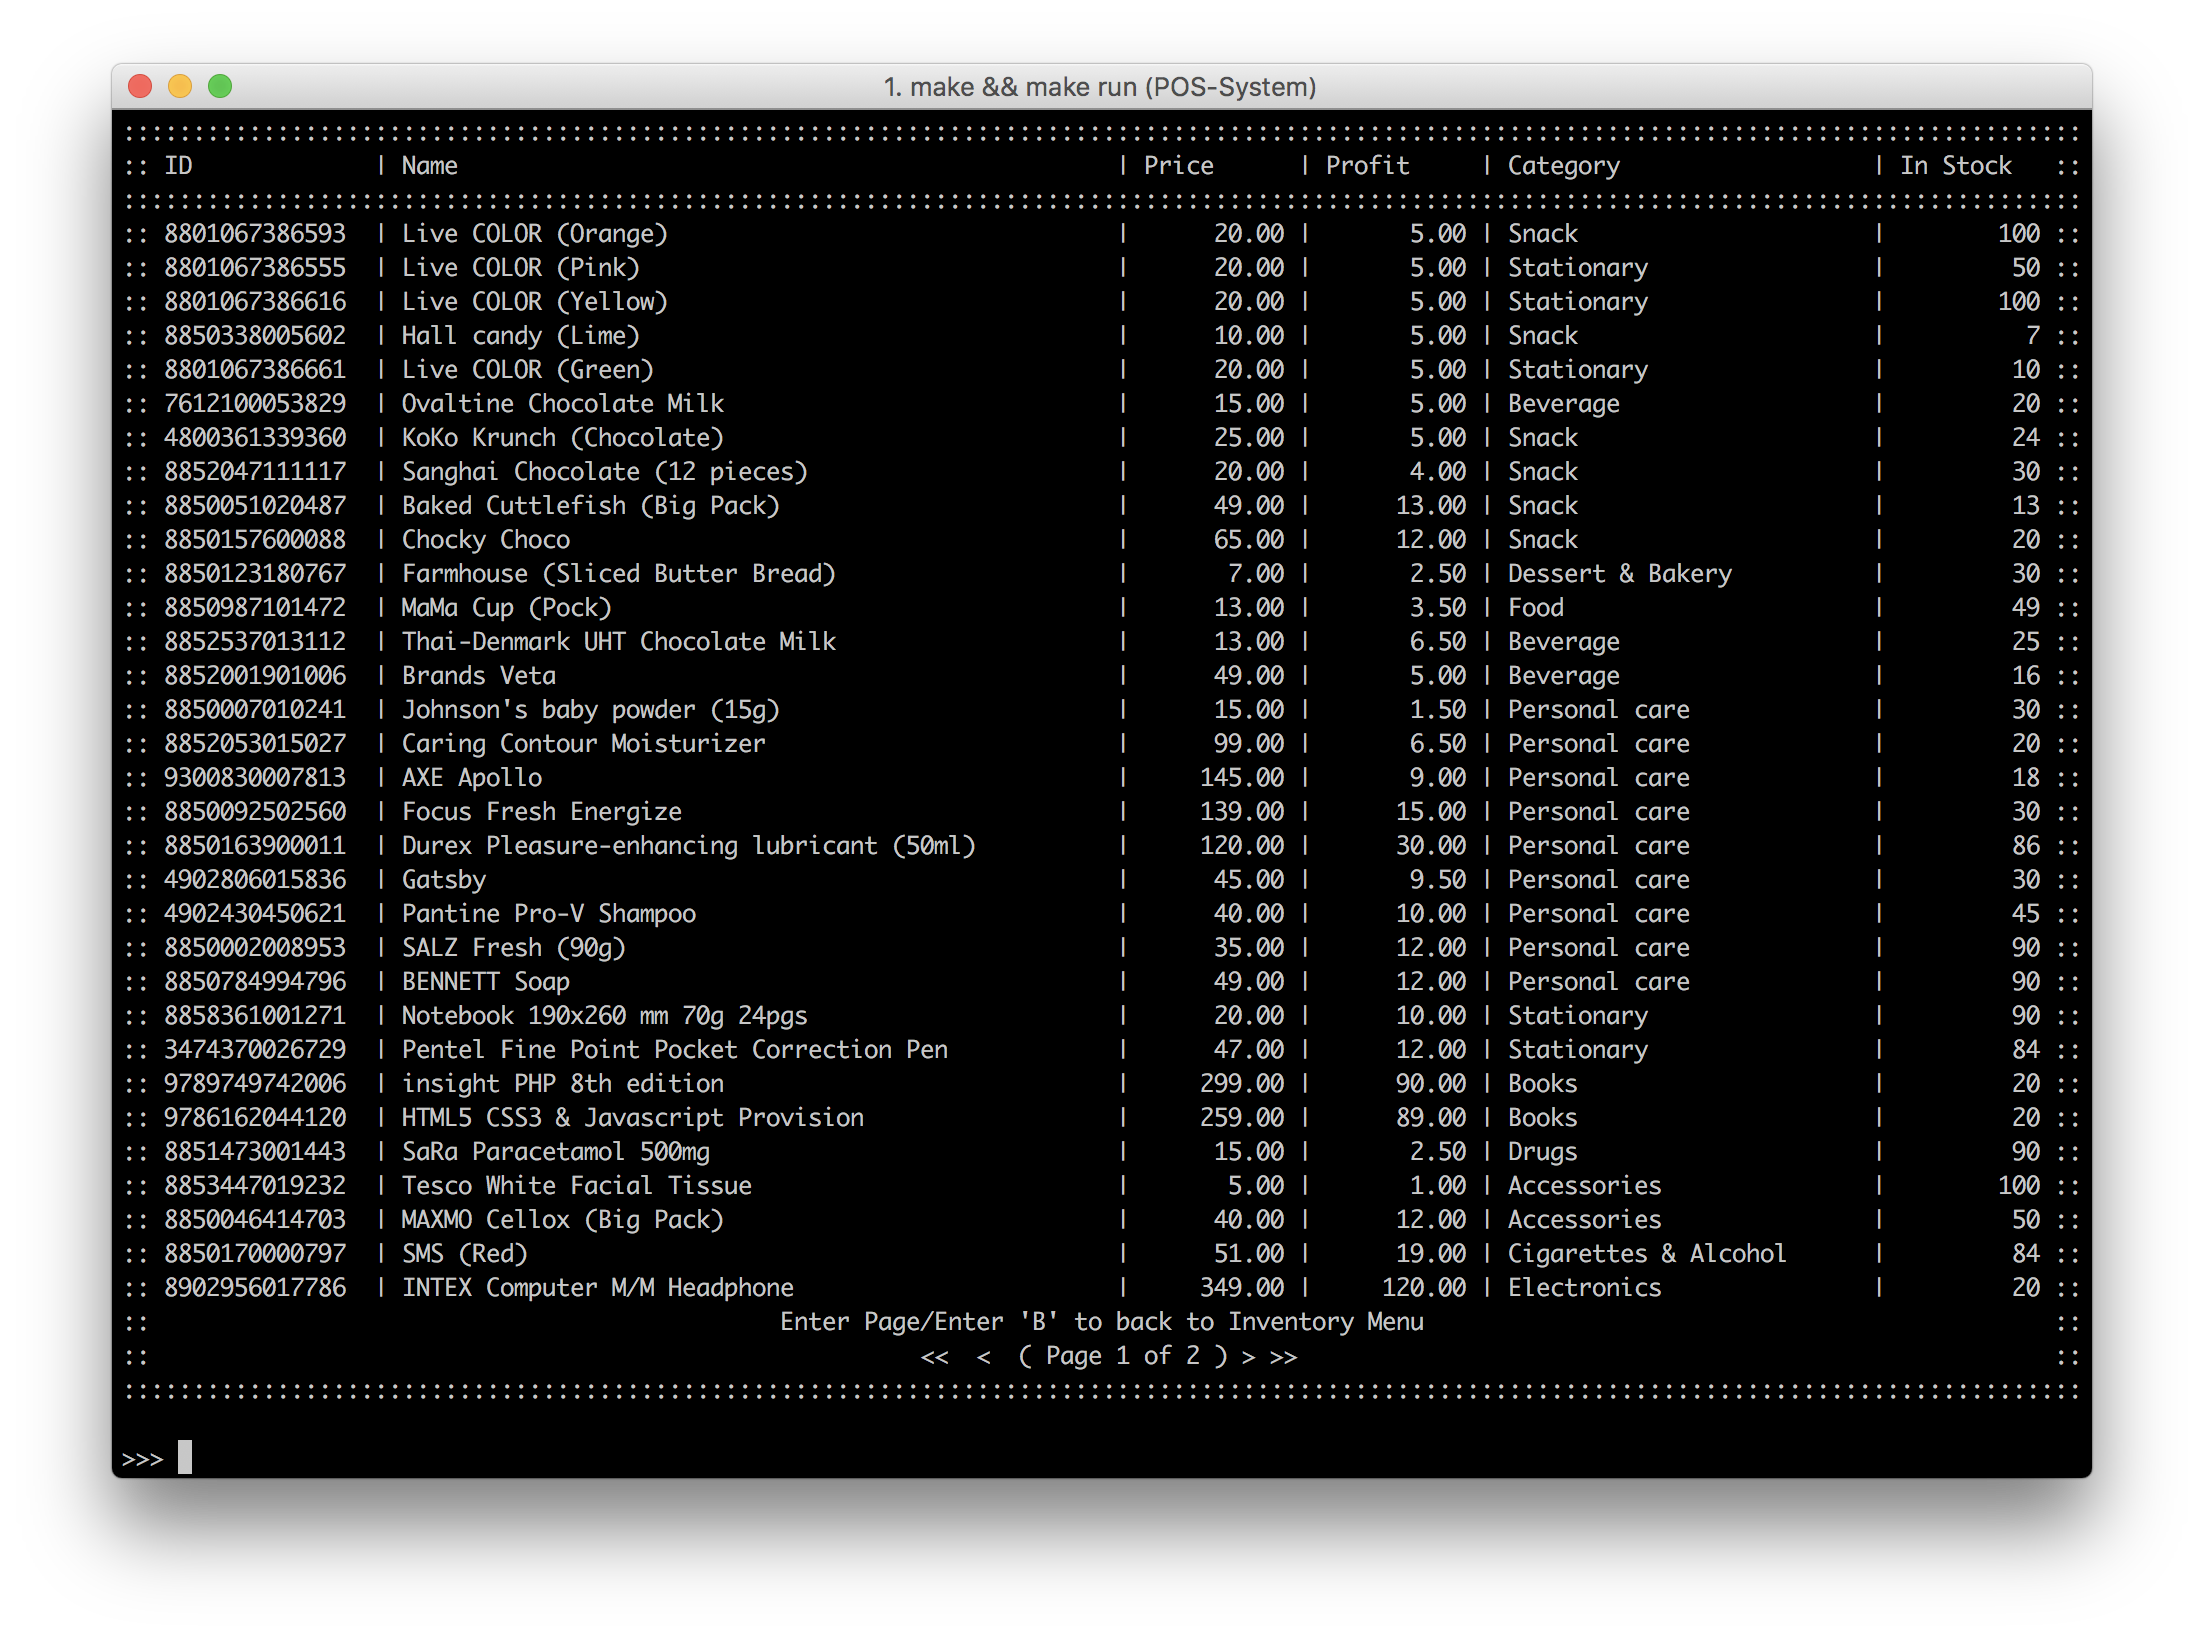The height and width of the screenshot is (1638, 2204).
Task: Select 'INTEX Computer M/M Headphone' name
Action: click(598, 1288)
